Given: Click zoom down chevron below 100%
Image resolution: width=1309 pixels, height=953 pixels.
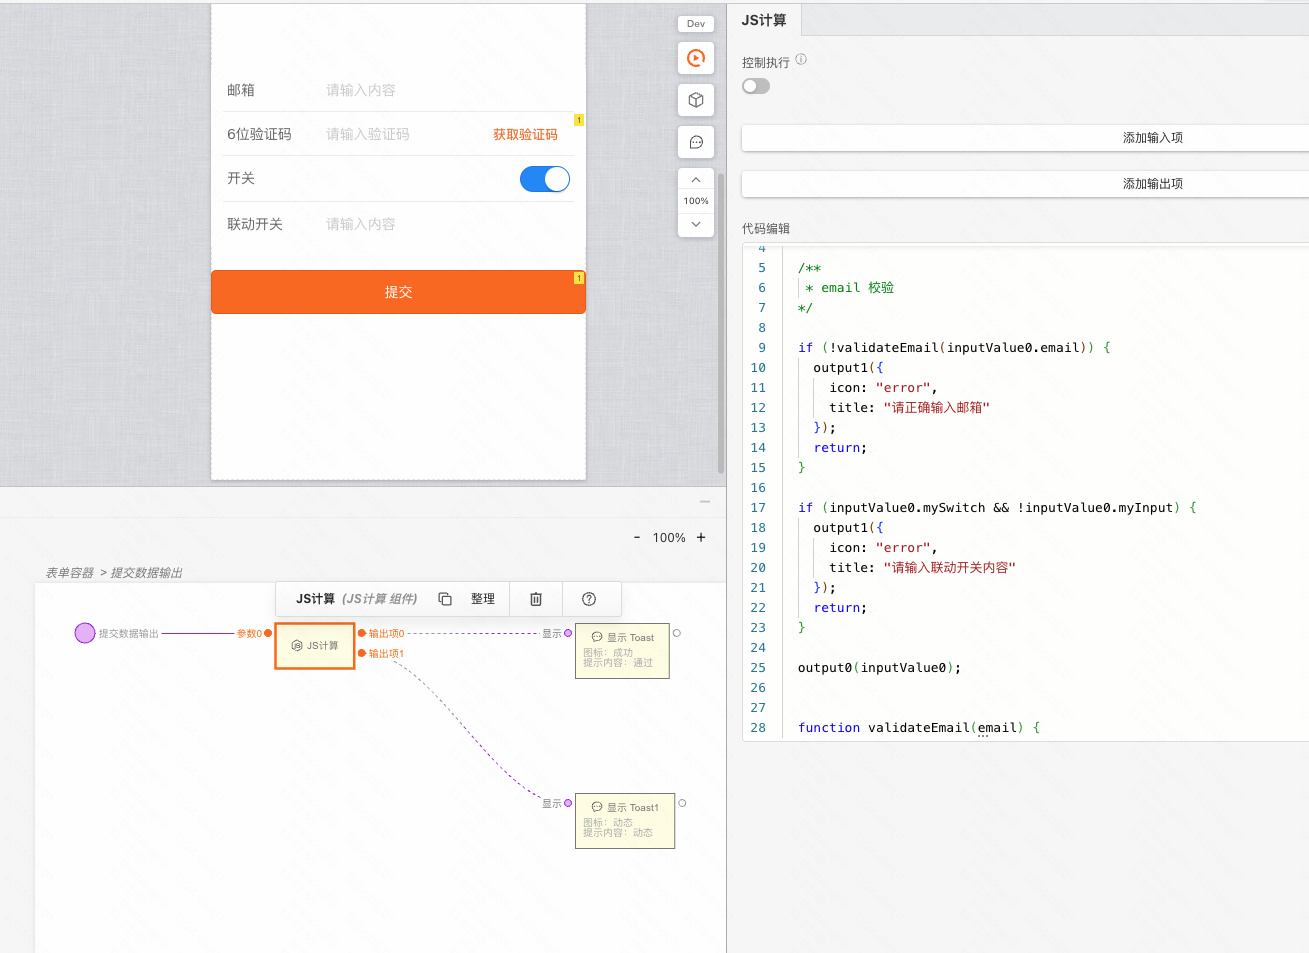Looking at the screenshot, I should click(x=696, y=224).
